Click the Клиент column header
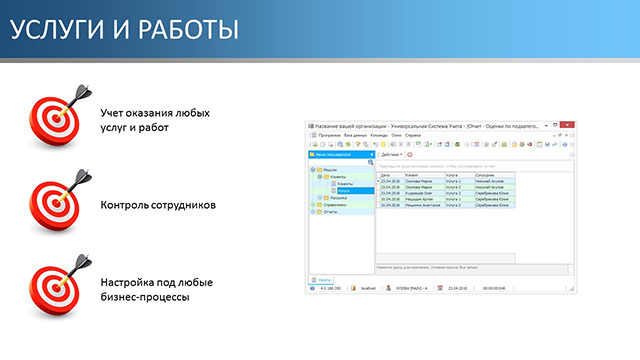 click(x=424, y=175)
